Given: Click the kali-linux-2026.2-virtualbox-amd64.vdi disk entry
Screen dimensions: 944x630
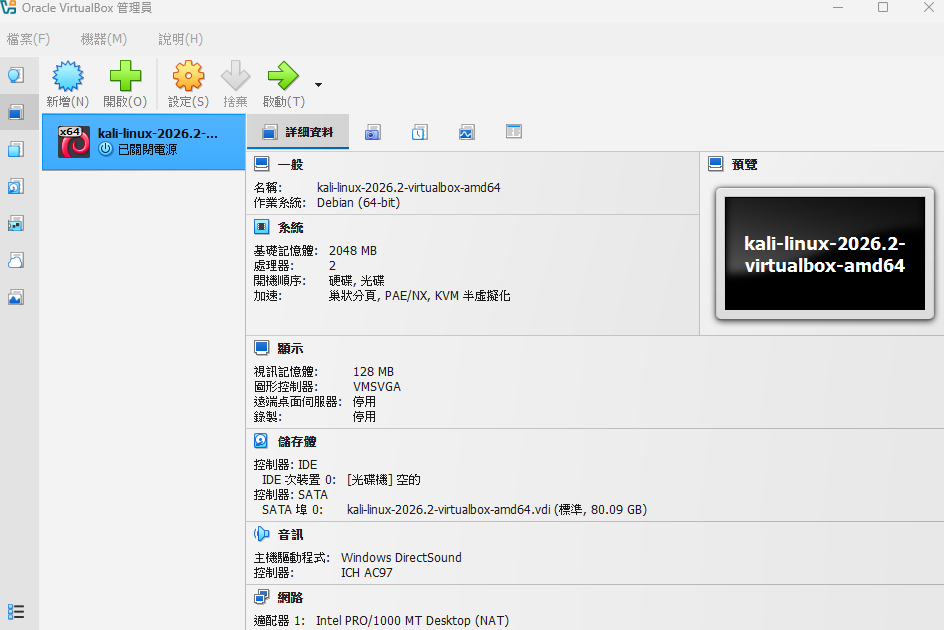Looking at the screenshot, I should [x=497, y=510].
